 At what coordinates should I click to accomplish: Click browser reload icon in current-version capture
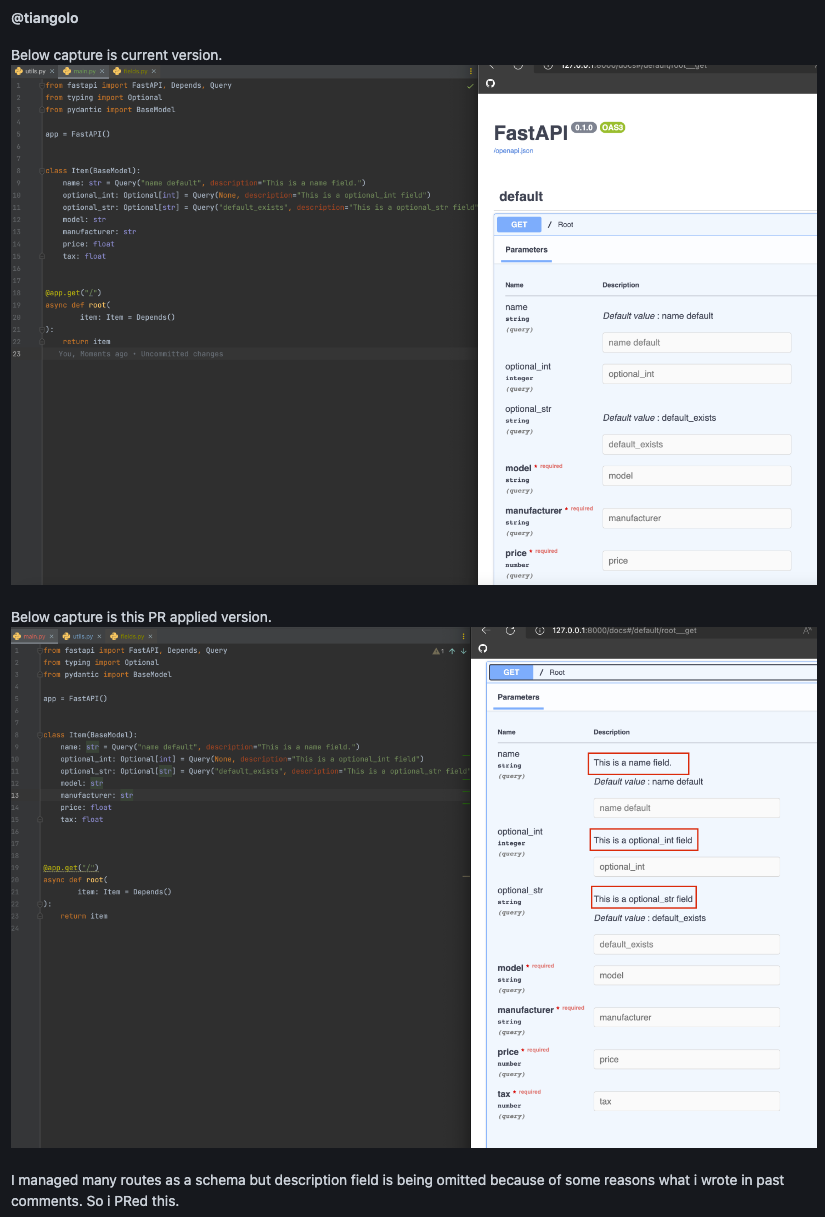518,65
